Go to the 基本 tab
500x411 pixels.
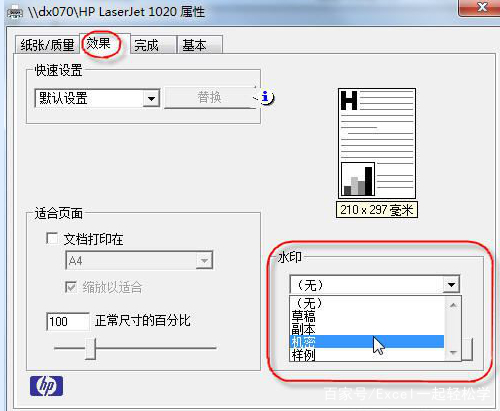click(200, 45)
